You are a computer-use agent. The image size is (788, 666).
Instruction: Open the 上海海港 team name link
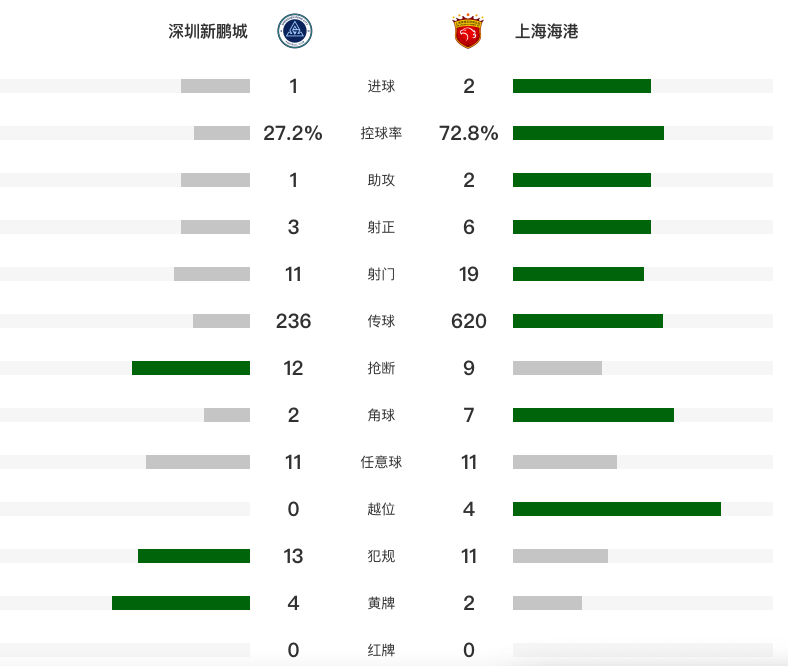point(547,31)
